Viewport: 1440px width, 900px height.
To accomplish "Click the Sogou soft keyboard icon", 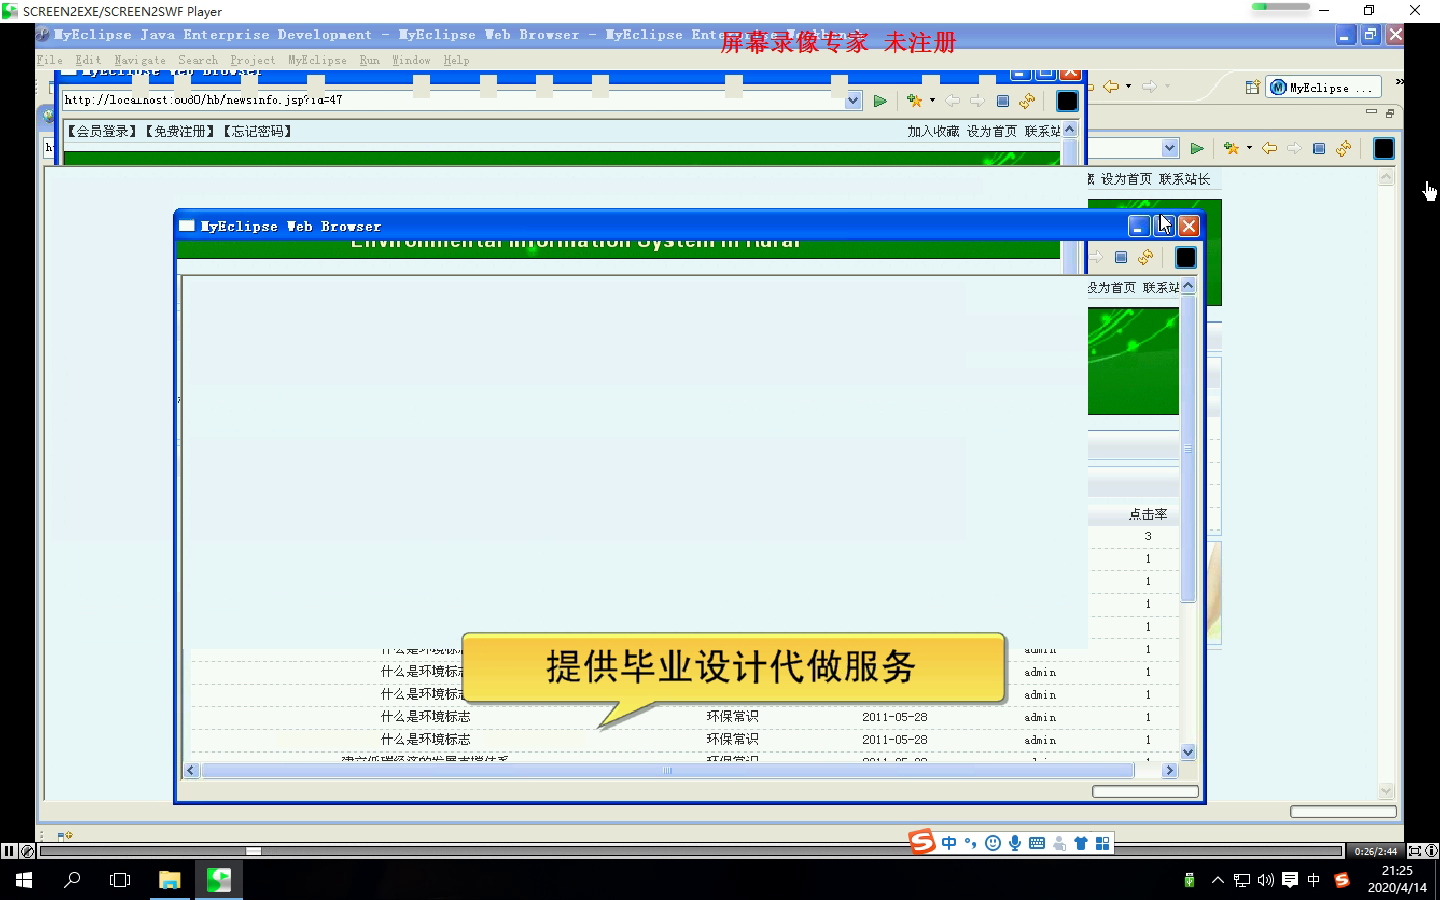I will pyautogui.click(x=1037, y=843).
